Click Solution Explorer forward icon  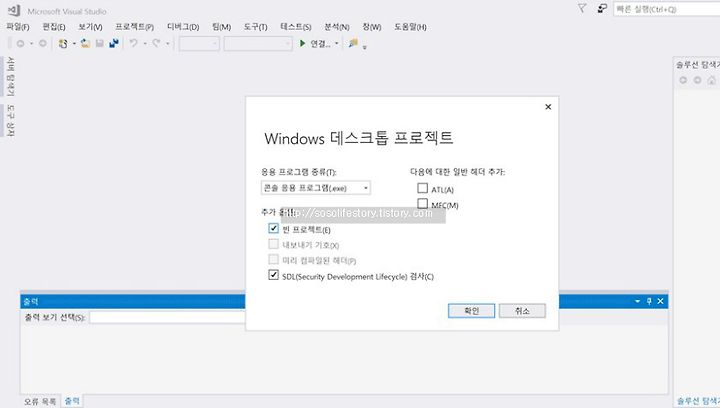click(698, 80)
